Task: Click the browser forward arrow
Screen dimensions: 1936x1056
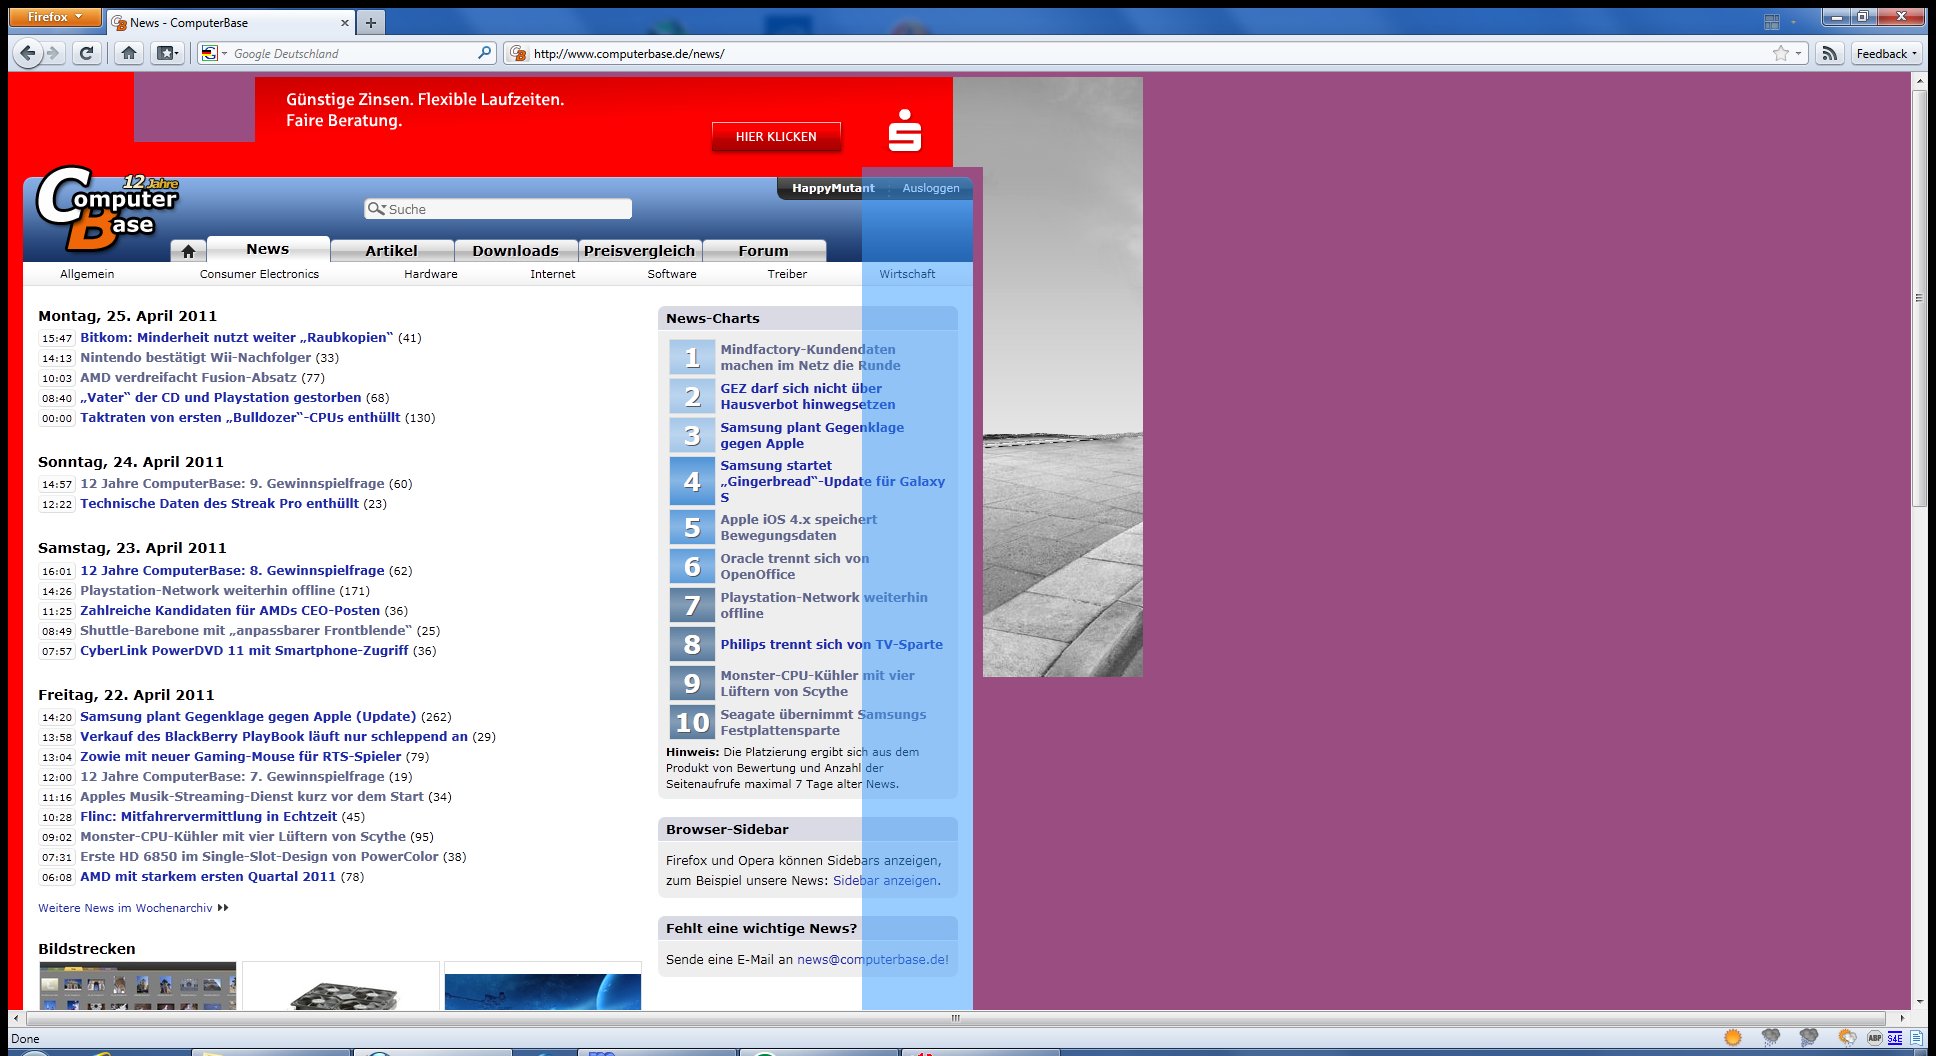Action: [54, 53]
